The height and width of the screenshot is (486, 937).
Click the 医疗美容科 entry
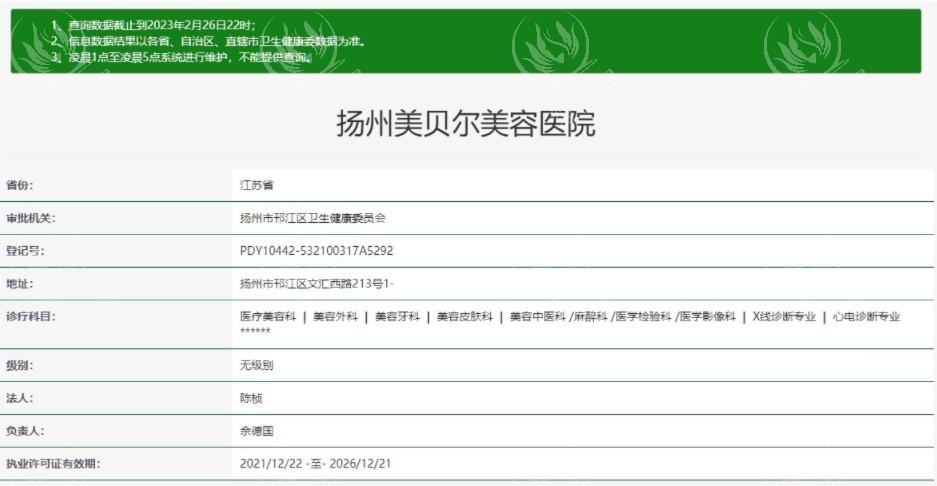click(268, 317)
